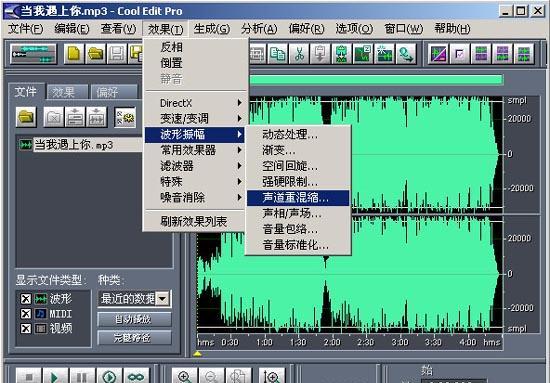Open a file with the toolbar folder icon
550x383 pixels.
coord(95,54)
